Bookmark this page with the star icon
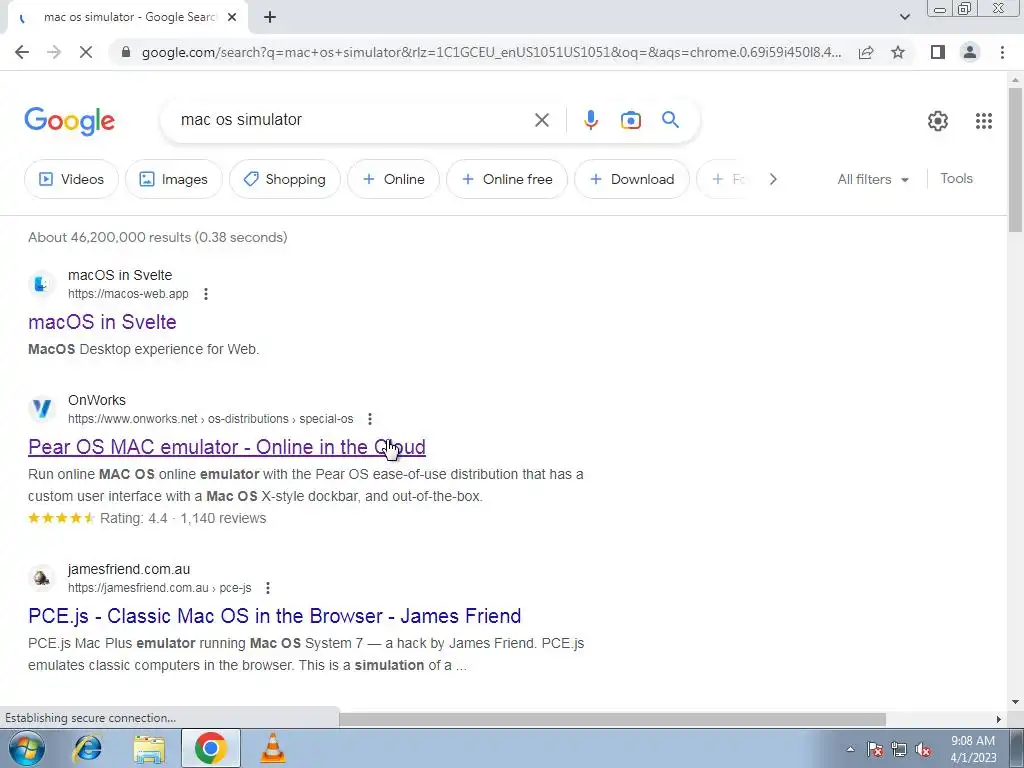Viewport: 1024px width, 768px height. (x=898, y=52)
